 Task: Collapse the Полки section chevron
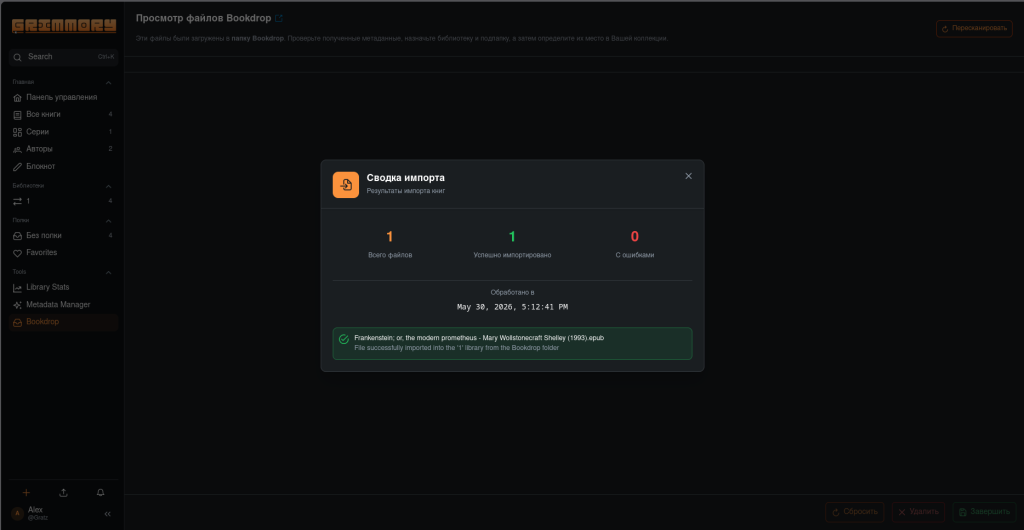[108, 221]
